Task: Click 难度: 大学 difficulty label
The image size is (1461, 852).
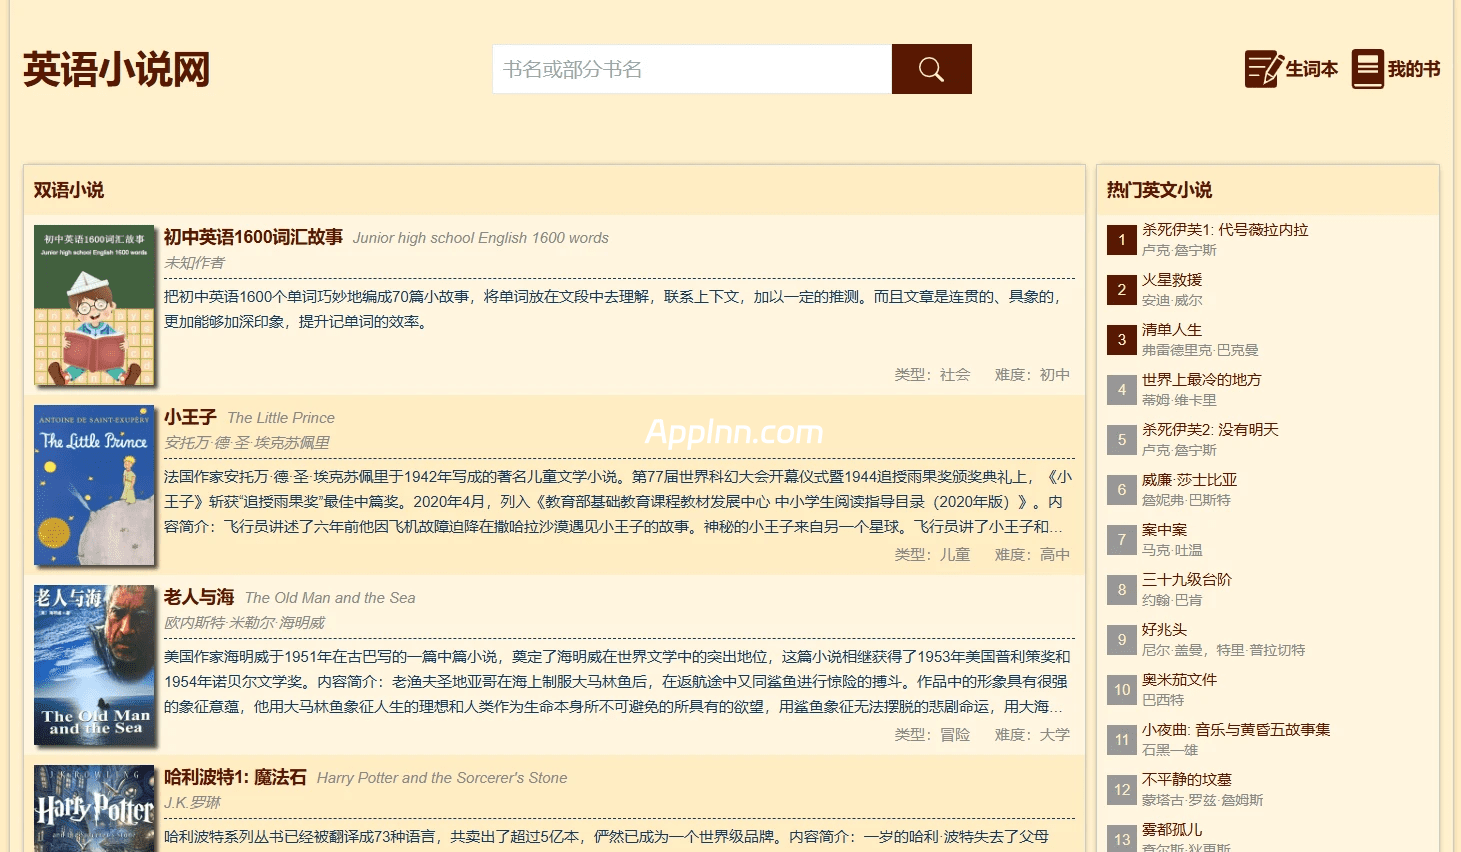Action: [1032, 734]
